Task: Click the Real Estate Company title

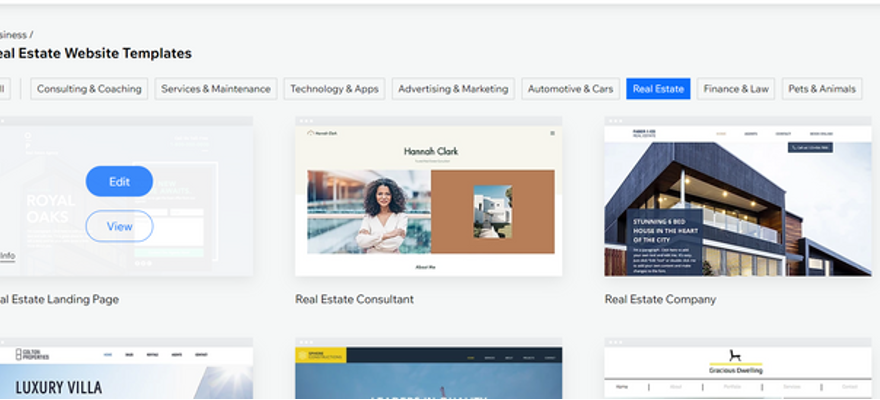Action: point(661,299)
